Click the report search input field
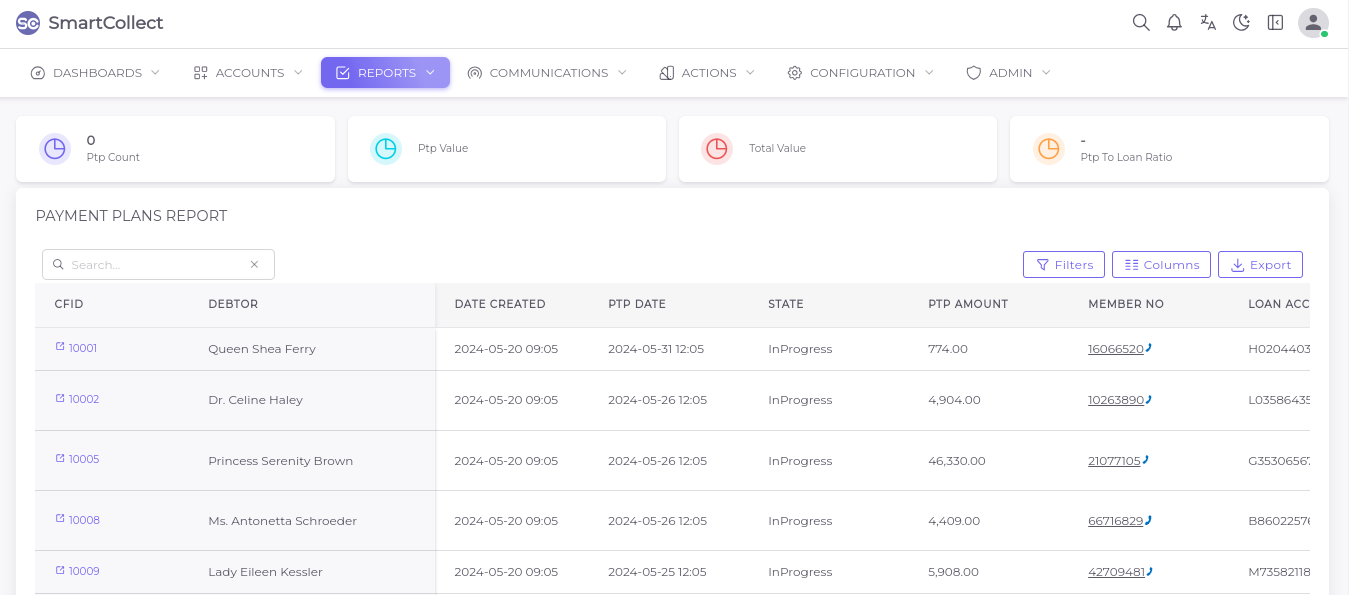Image resolution: width=1349 pixels, height=595 pixels. click(156, 265)
